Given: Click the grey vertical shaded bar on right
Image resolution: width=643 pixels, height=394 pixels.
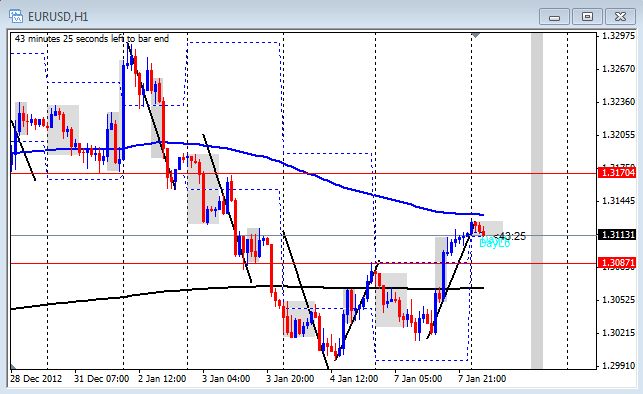Looking at the screenshot, I should tap(537, 201).
